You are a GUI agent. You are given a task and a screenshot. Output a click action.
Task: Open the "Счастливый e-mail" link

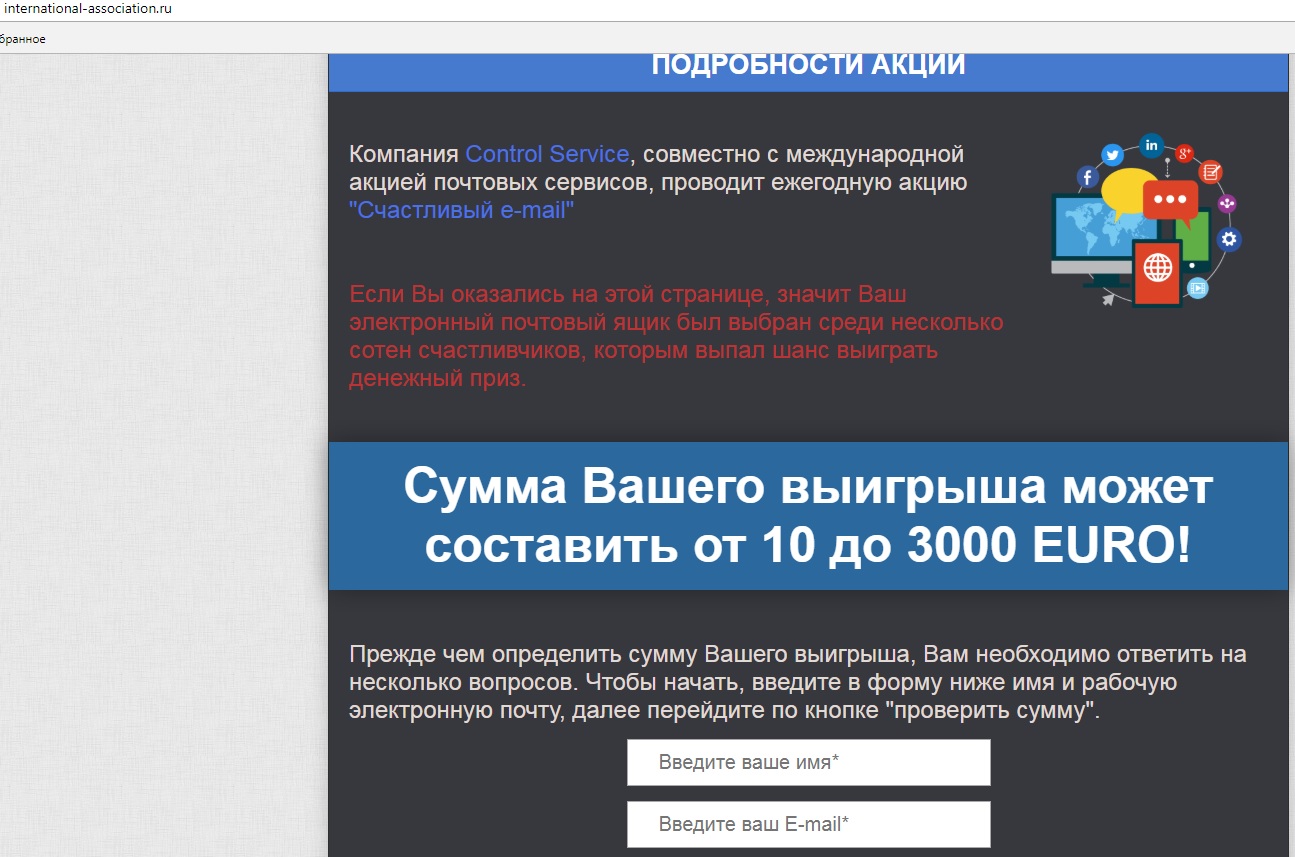click(461, 211)
